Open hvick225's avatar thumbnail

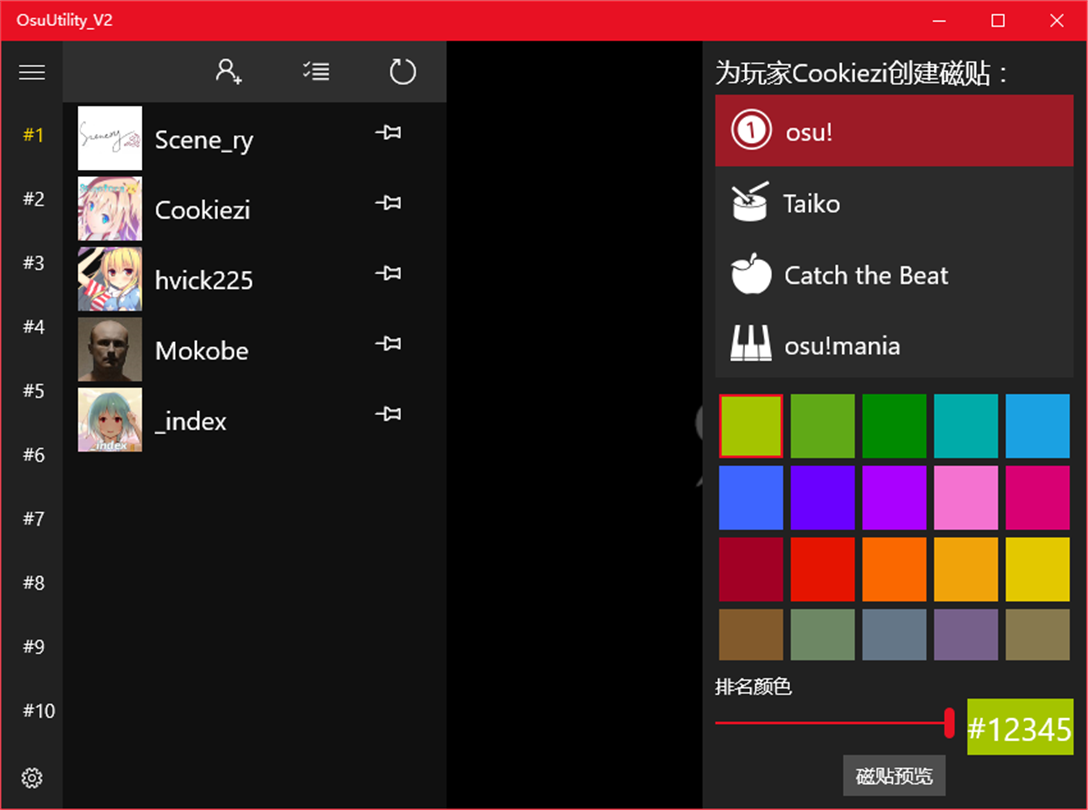coord(110,279)
